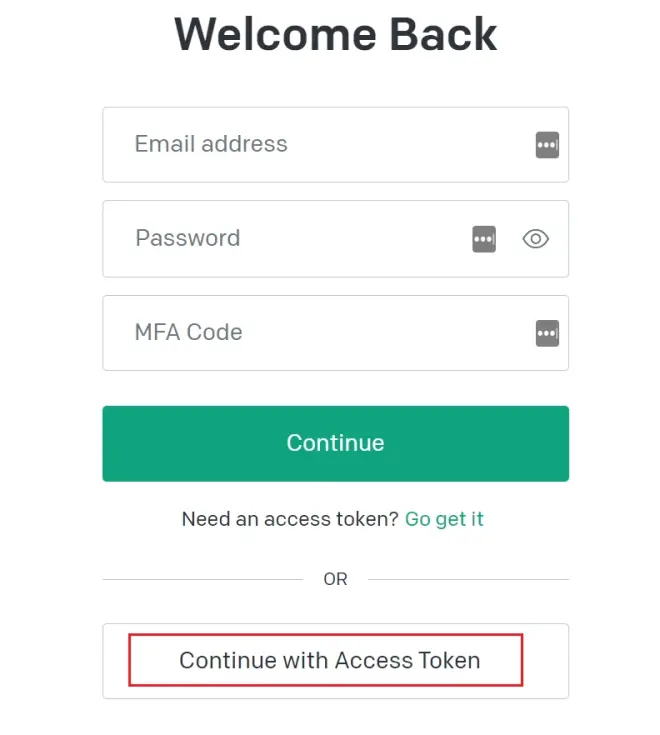The image size is (660, 735).
Task: Click the divider line right of OR
Action: click(x=468, y=579)
